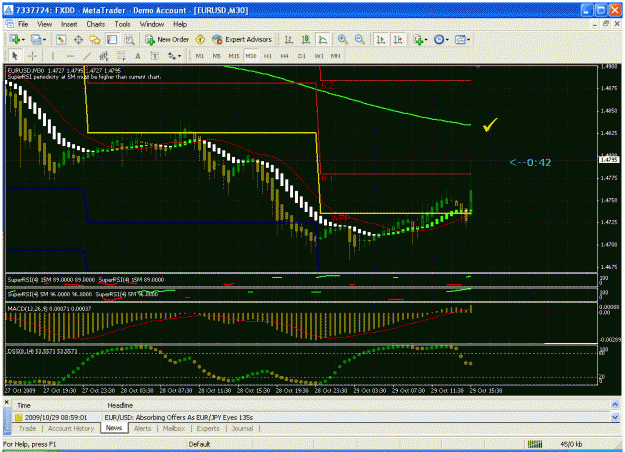Toggle Chart Shift
This screenshot has width=625, height=452.
tap(398, 39)
